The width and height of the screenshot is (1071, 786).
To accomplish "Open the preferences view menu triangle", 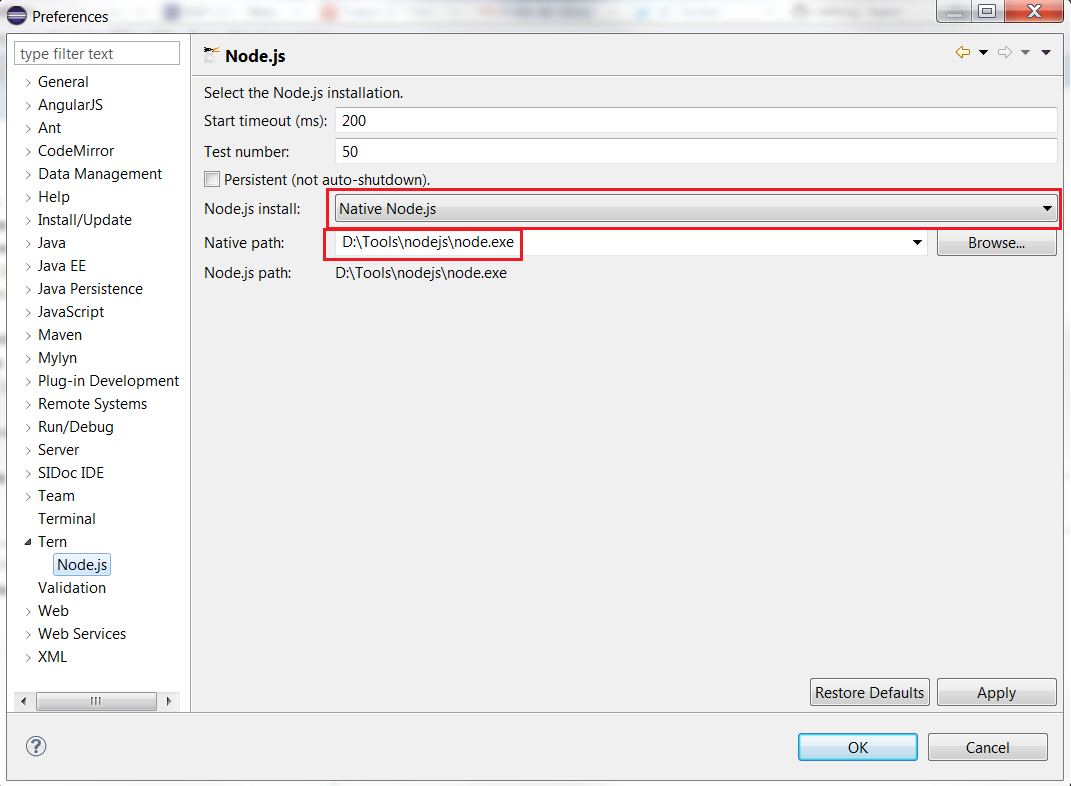I will pos(1046,53).
